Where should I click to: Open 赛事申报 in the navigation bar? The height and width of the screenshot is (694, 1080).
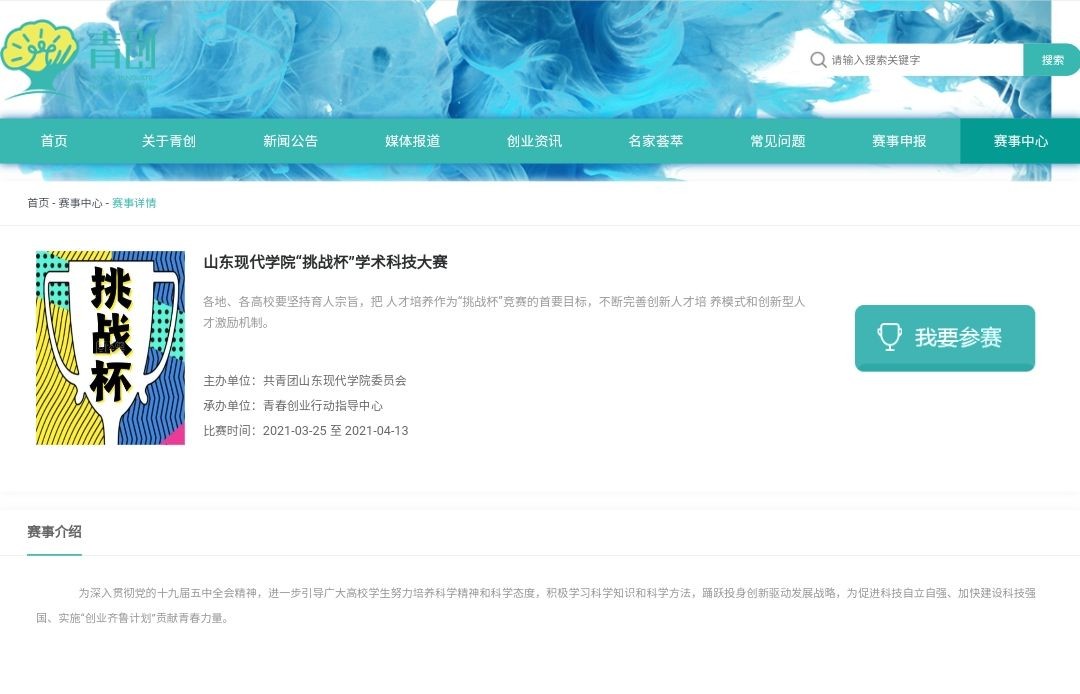point(899,141)
